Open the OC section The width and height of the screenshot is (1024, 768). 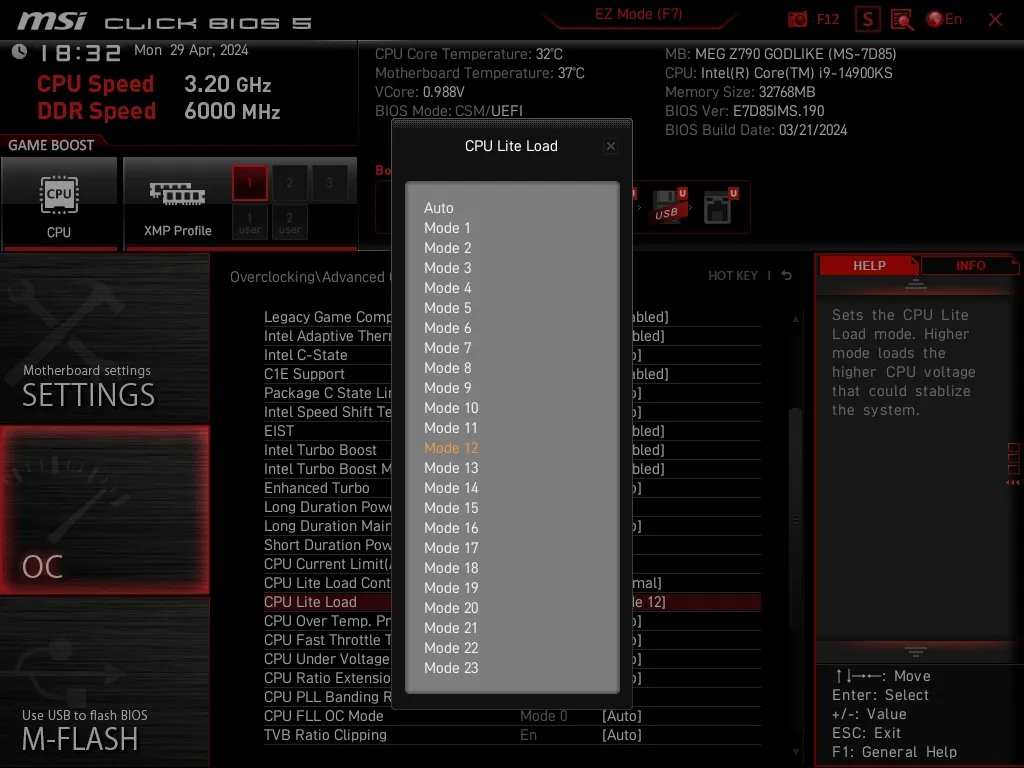click(x=104, y=511)
